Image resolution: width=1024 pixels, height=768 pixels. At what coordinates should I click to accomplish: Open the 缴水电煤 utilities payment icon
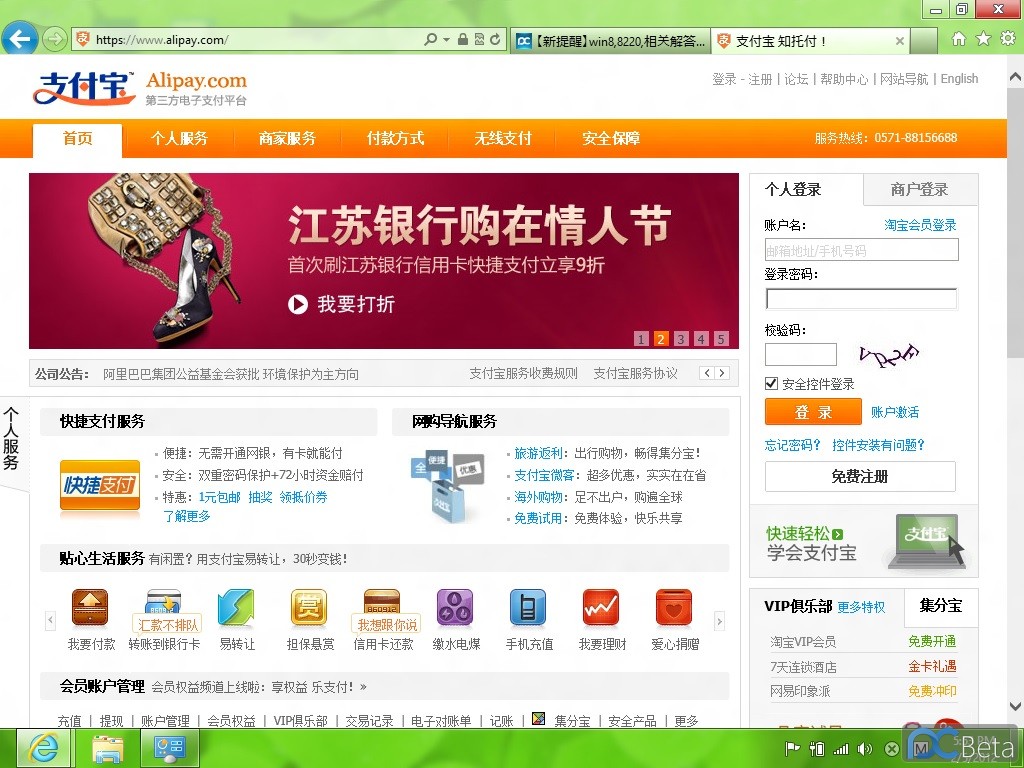tap(455, 608)
